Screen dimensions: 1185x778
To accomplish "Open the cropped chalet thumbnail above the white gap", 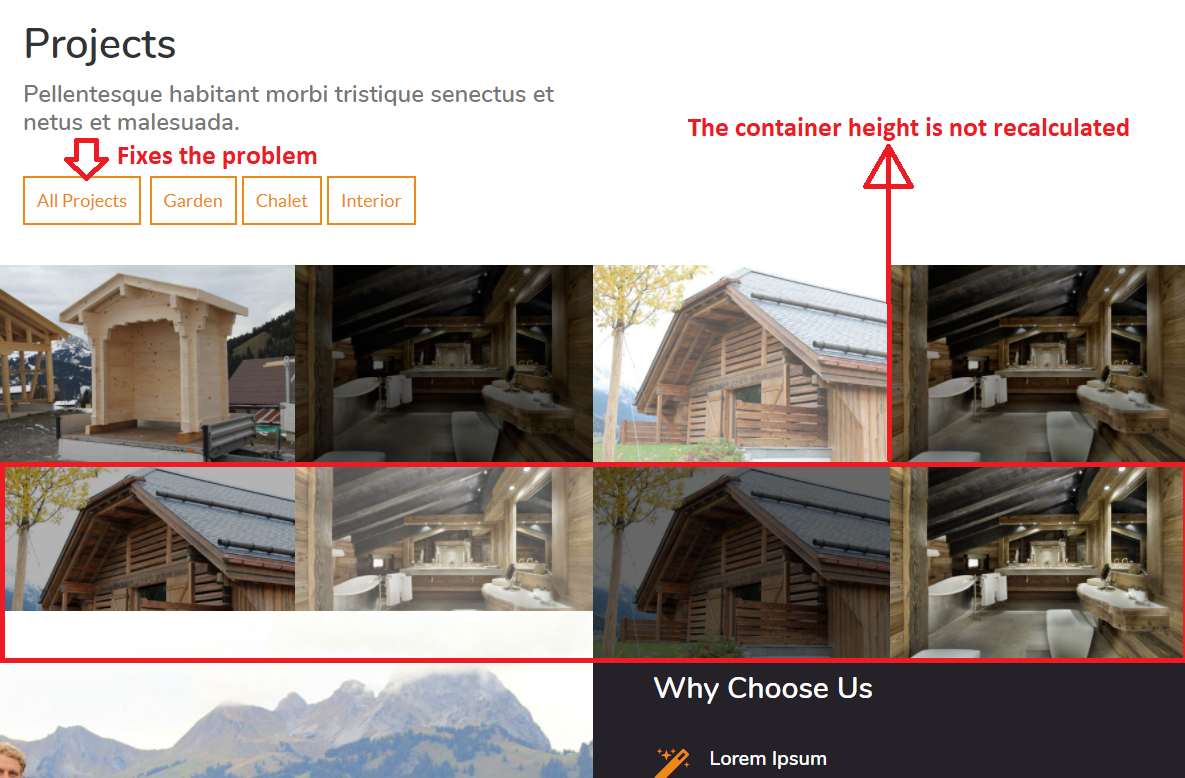I will click(x=150, y=538).
